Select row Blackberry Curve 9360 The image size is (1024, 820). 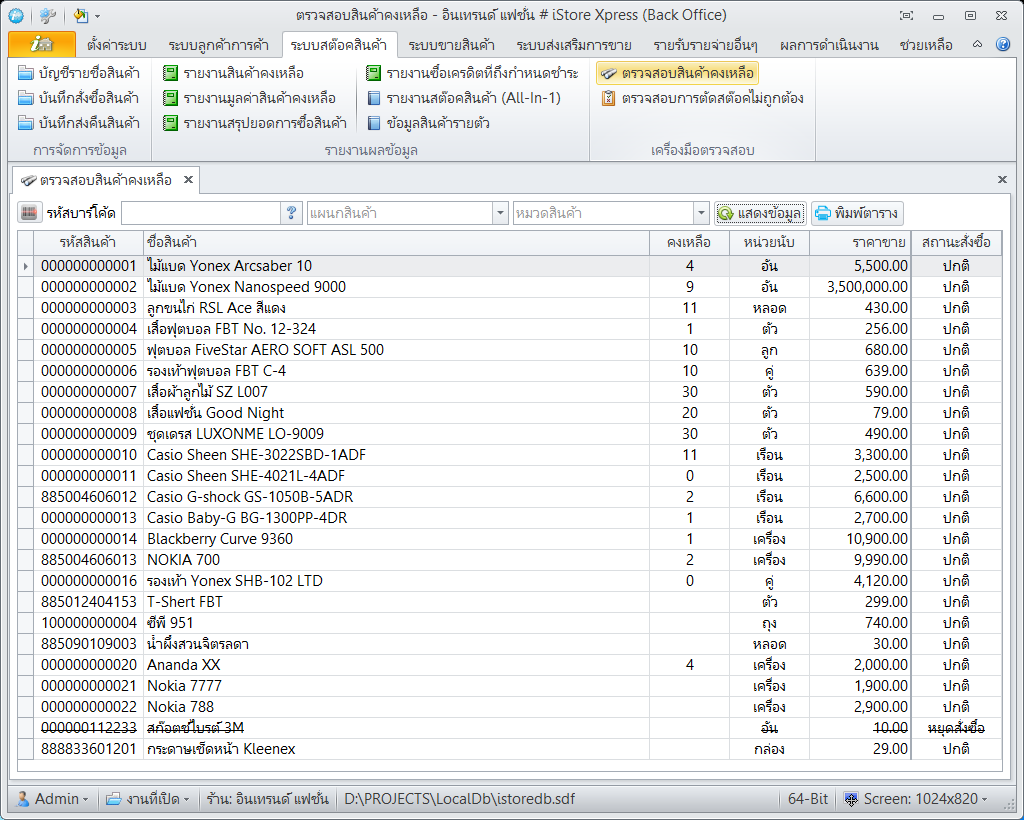[509, 539]
